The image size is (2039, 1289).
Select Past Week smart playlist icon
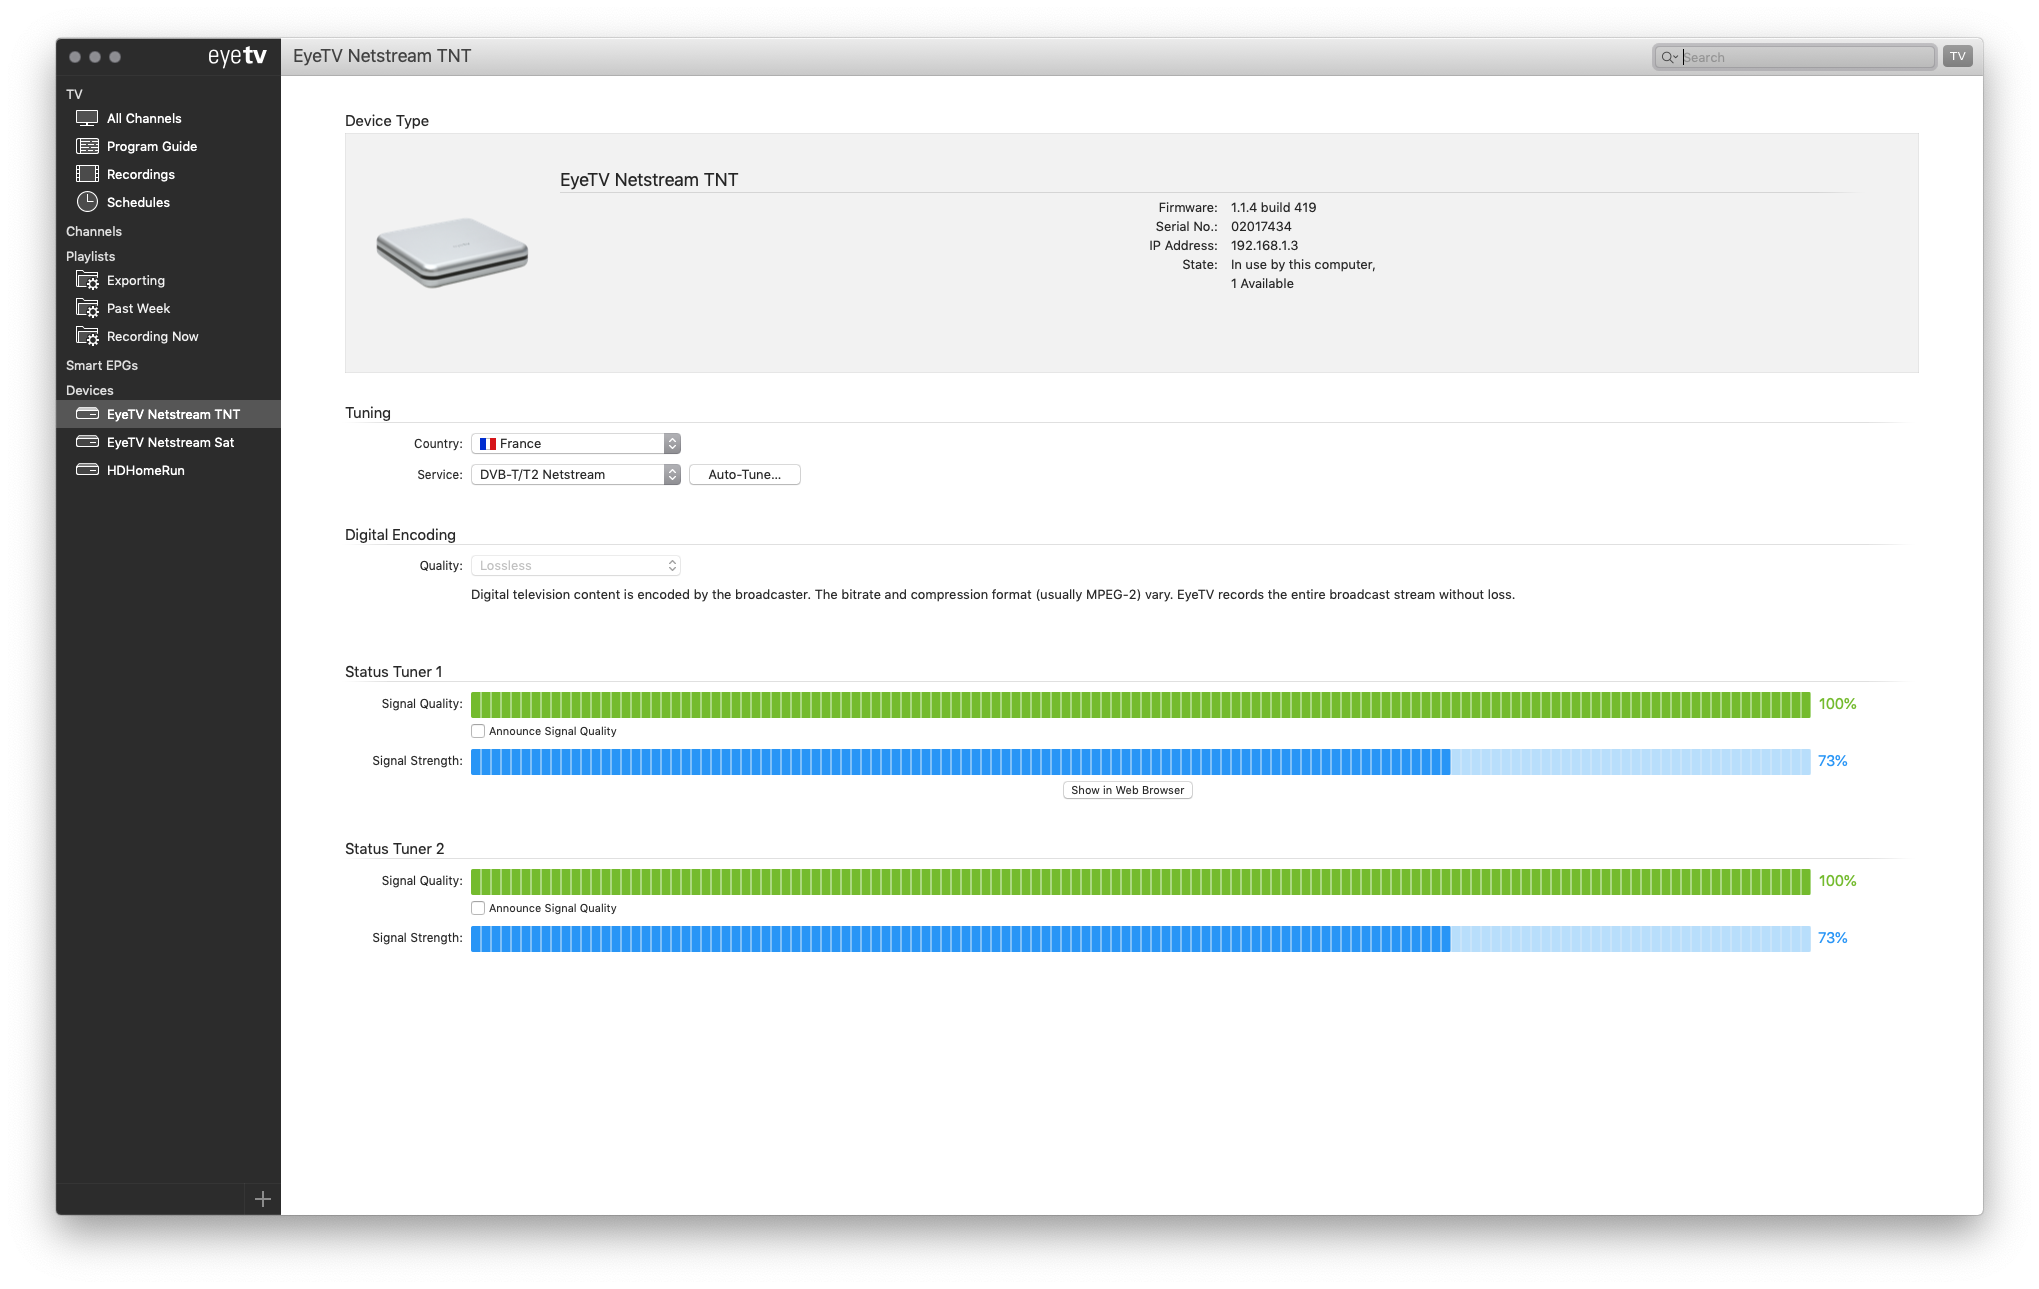click(87, 308)
